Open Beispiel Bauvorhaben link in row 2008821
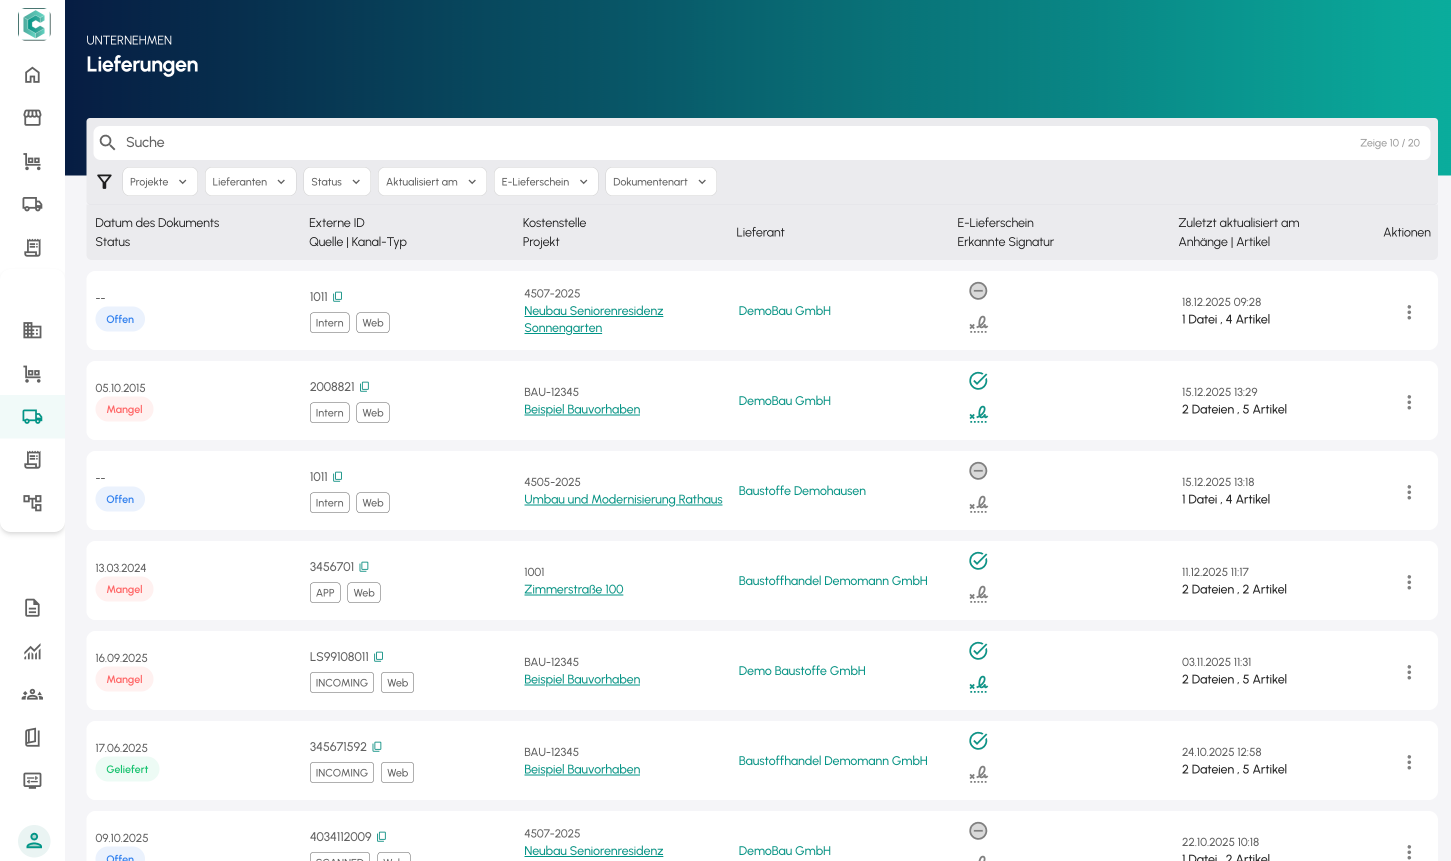The image size is (1451, 861). tap(582, 410)
